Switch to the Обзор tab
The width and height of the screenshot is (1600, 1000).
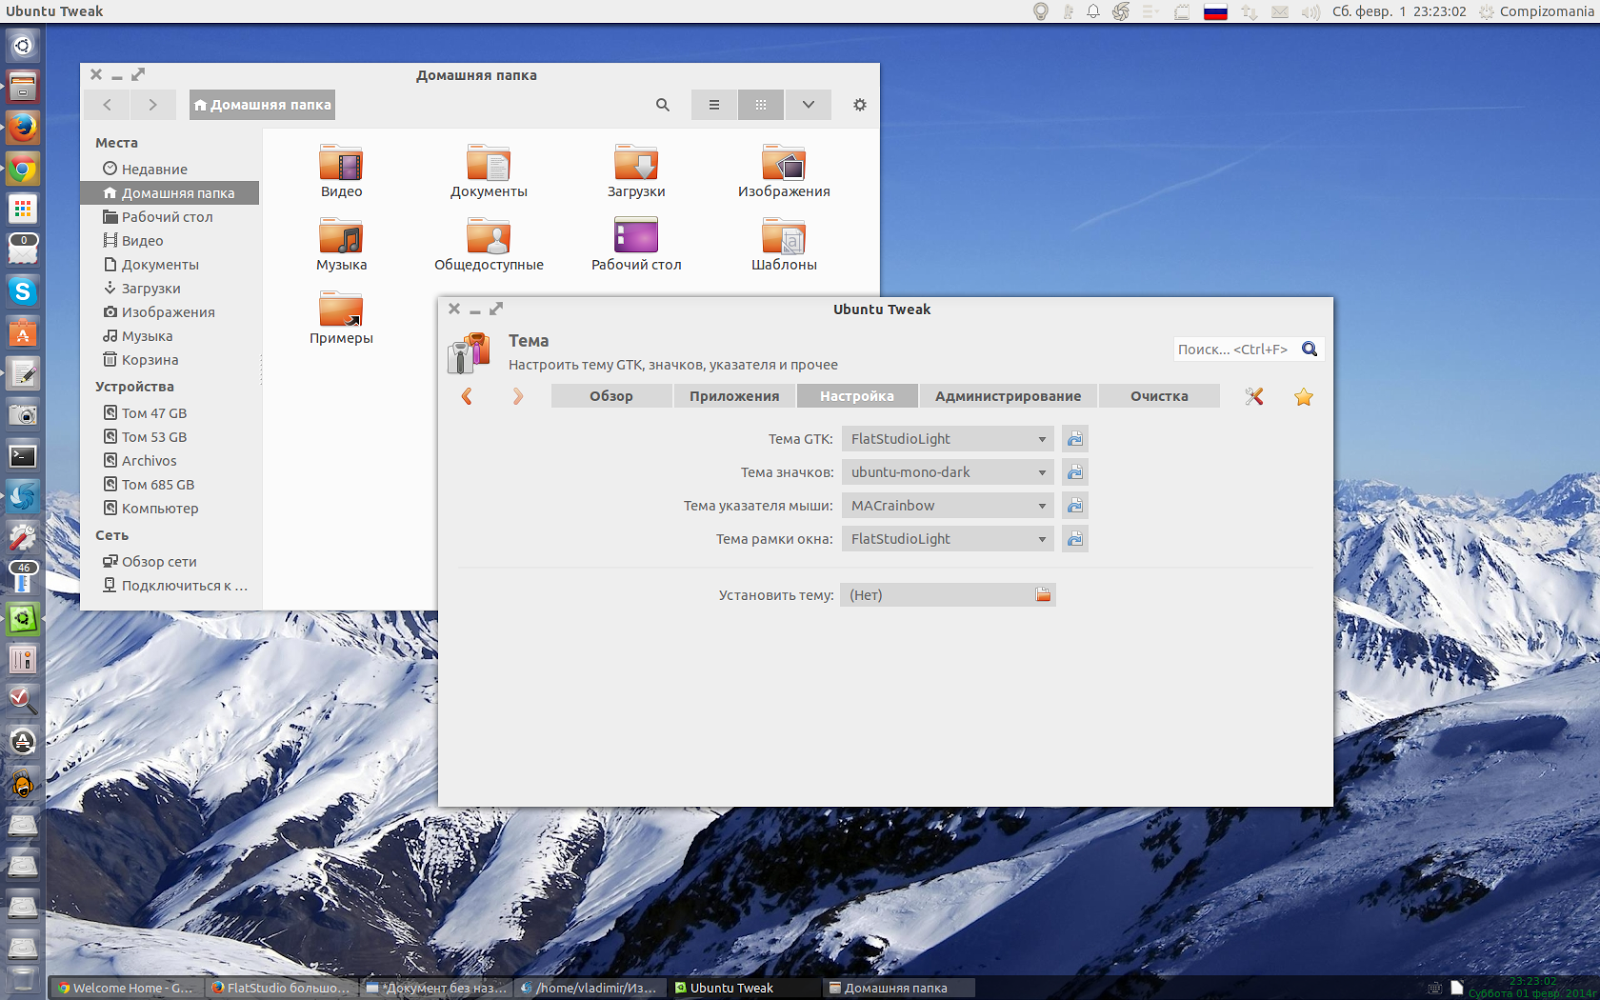pos(611,396)
